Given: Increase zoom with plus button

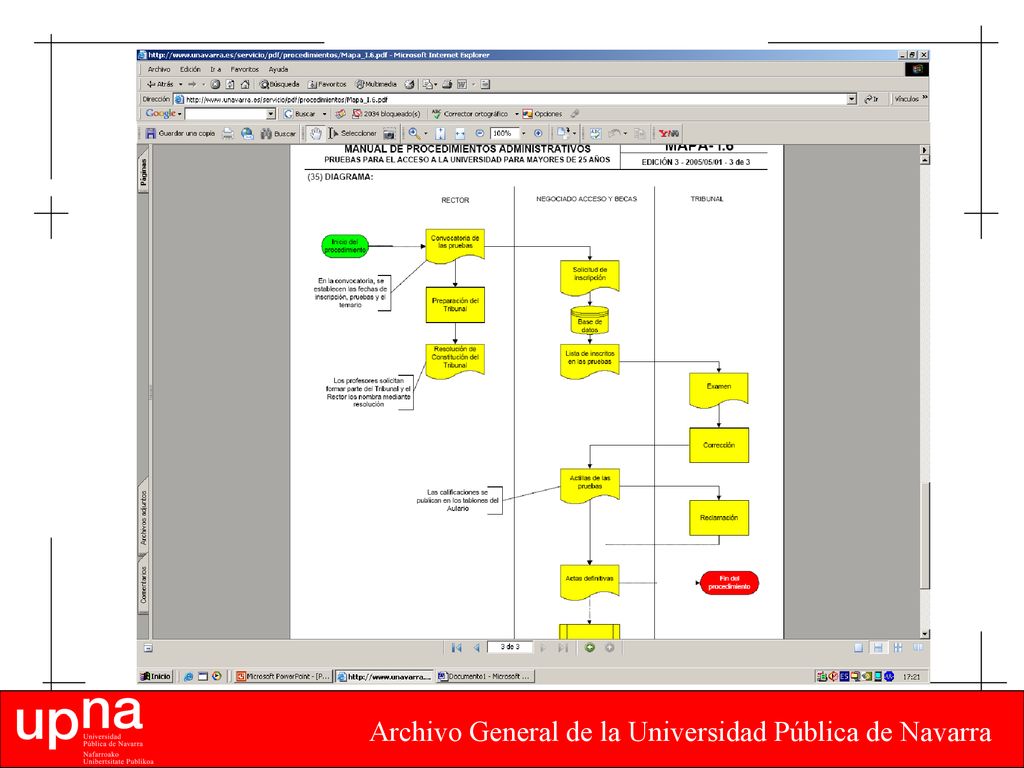Looking at the screenshot, I should (538, 133).
